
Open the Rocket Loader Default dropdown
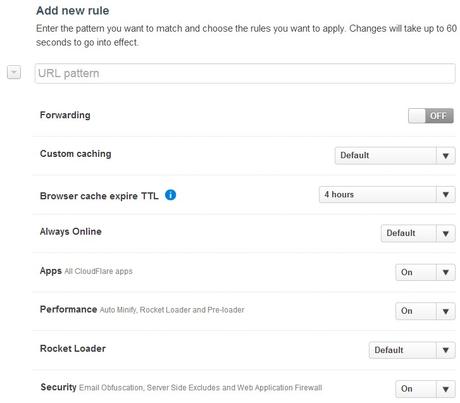point(412,350)
